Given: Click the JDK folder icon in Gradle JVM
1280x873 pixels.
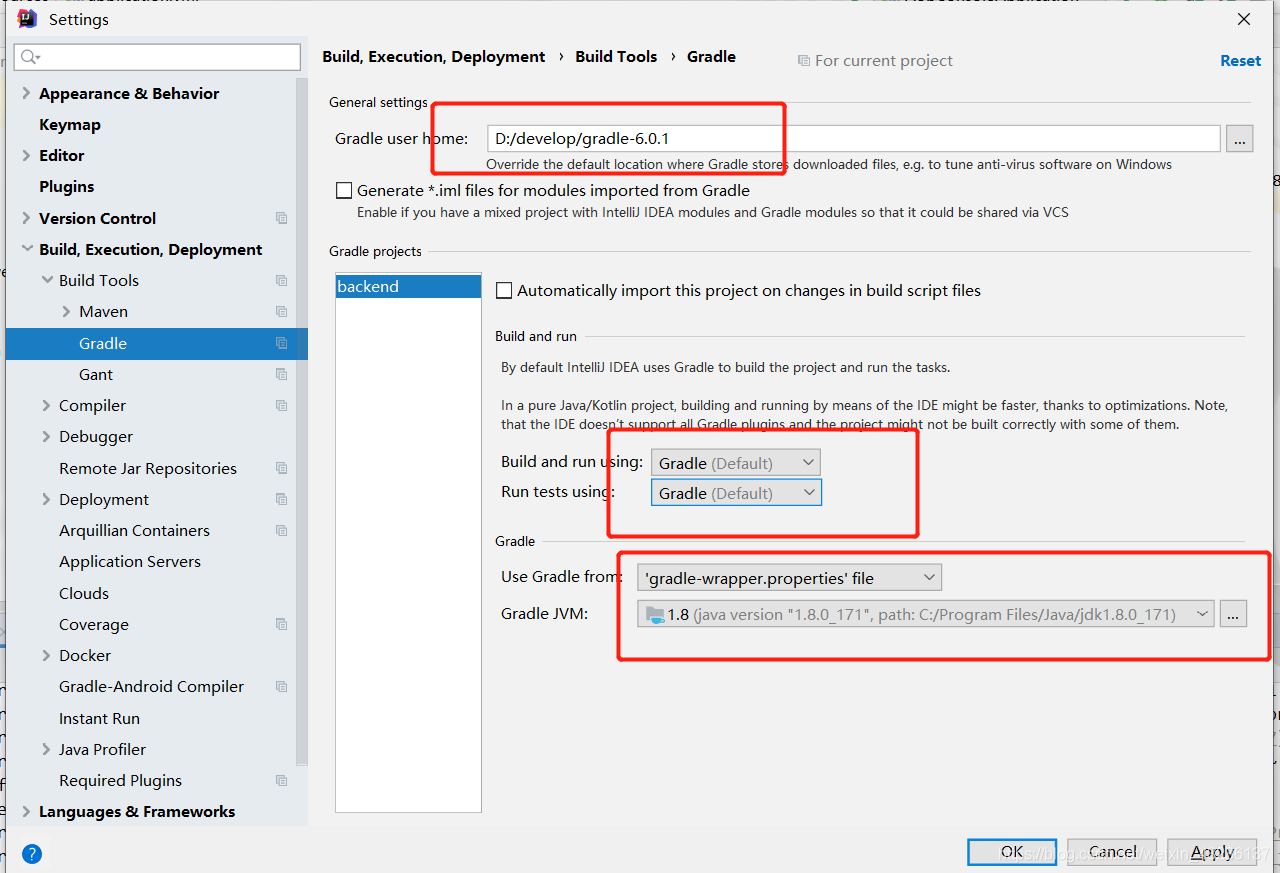Looking at the screenshot, I should (x=655, y=615).
